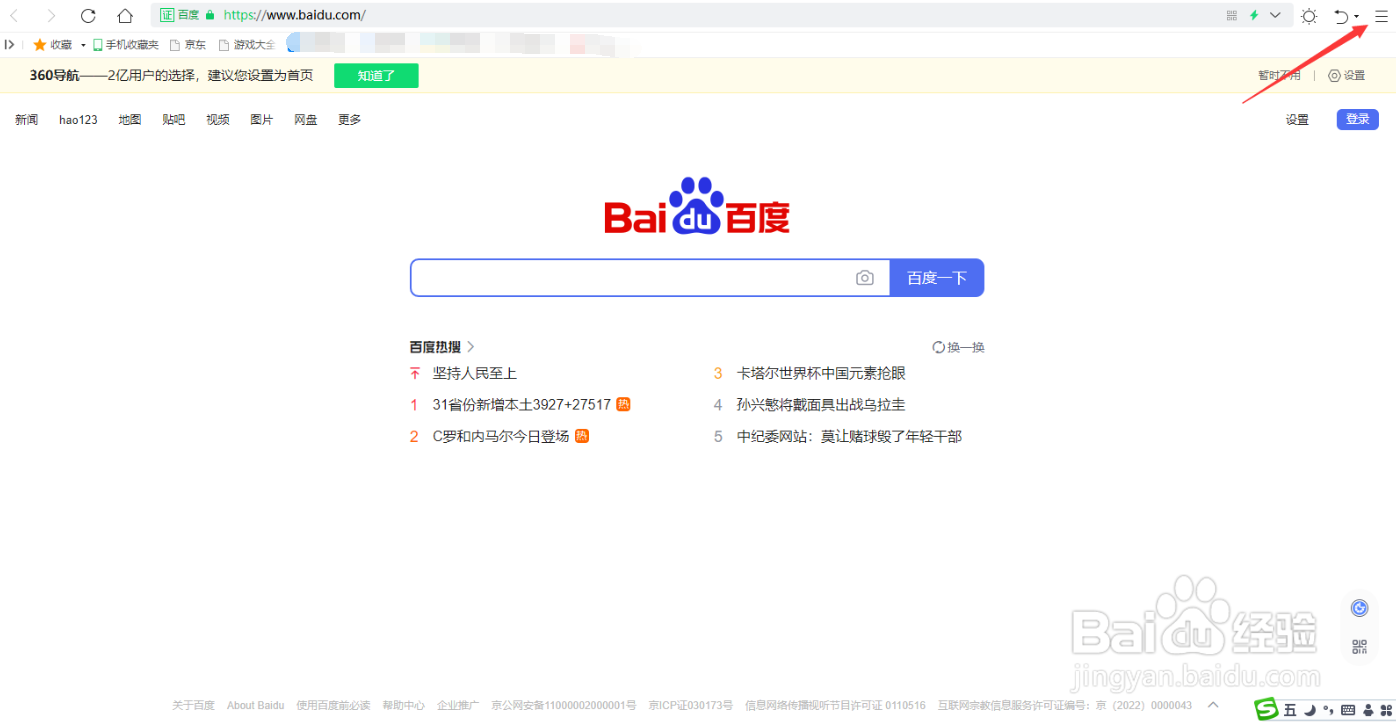Viewport: 1396px width, 724px height.
Task: Click the green 知道了 button
Action: click(x=376, y=75)
